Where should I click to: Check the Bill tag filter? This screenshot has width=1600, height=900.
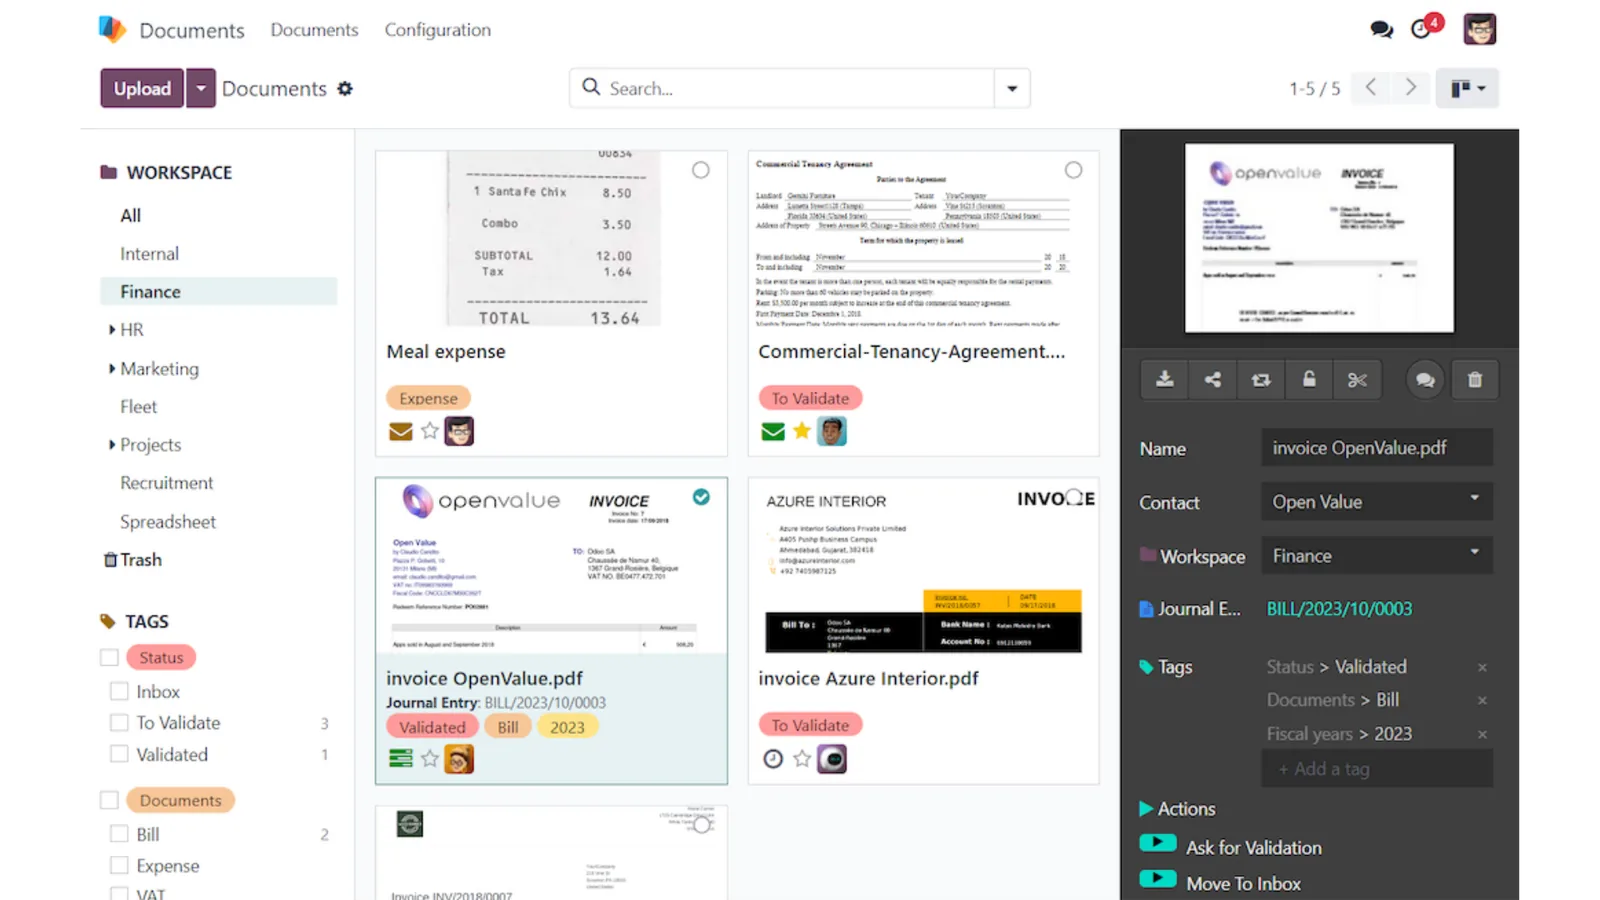119,834
